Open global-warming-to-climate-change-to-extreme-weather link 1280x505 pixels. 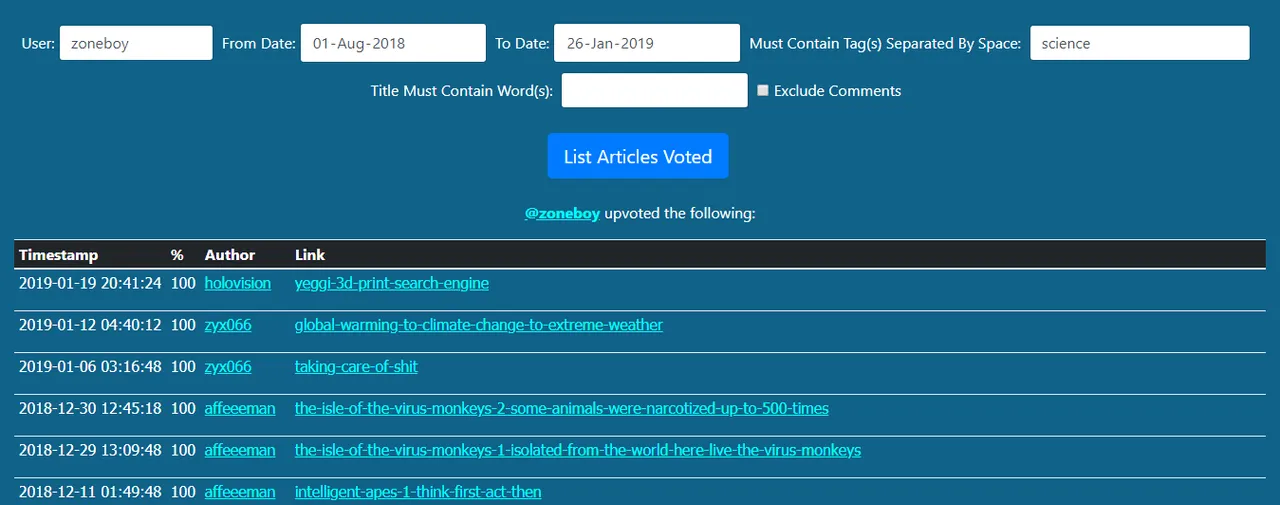pos(479,325)
